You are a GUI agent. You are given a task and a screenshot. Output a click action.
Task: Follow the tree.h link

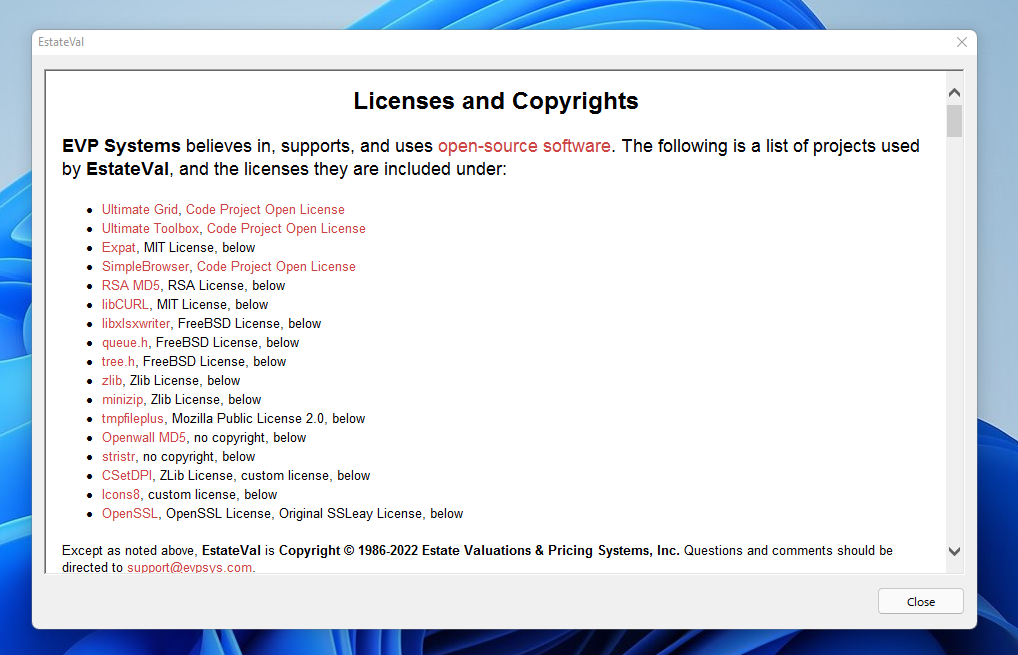tap(118, 362)
